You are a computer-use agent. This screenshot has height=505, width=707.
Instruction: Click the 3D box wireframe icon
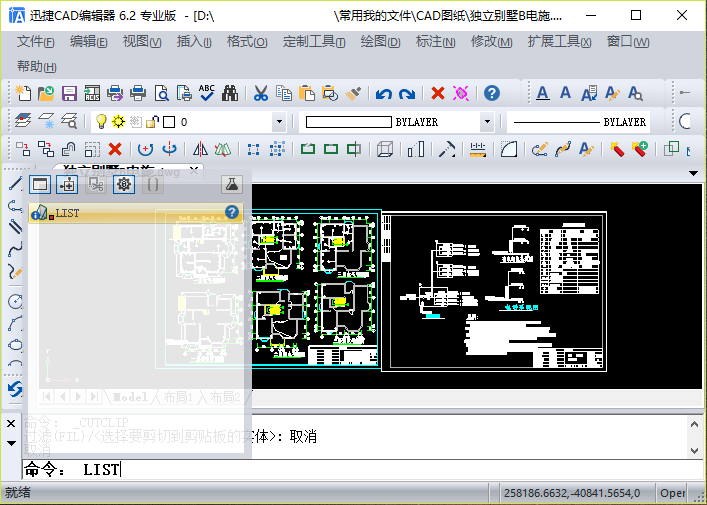385,149
